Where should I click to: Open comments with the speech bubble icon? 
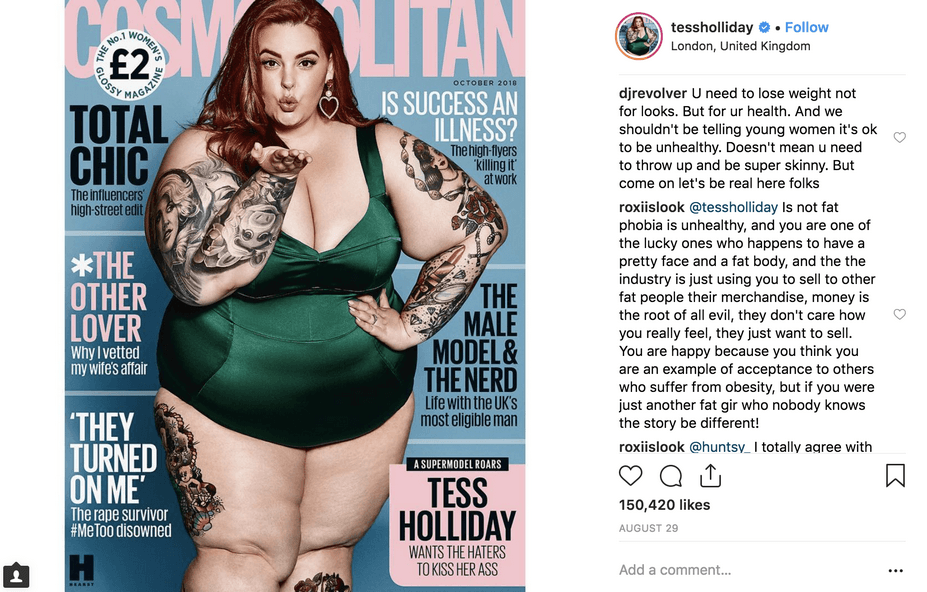[670, 475]
